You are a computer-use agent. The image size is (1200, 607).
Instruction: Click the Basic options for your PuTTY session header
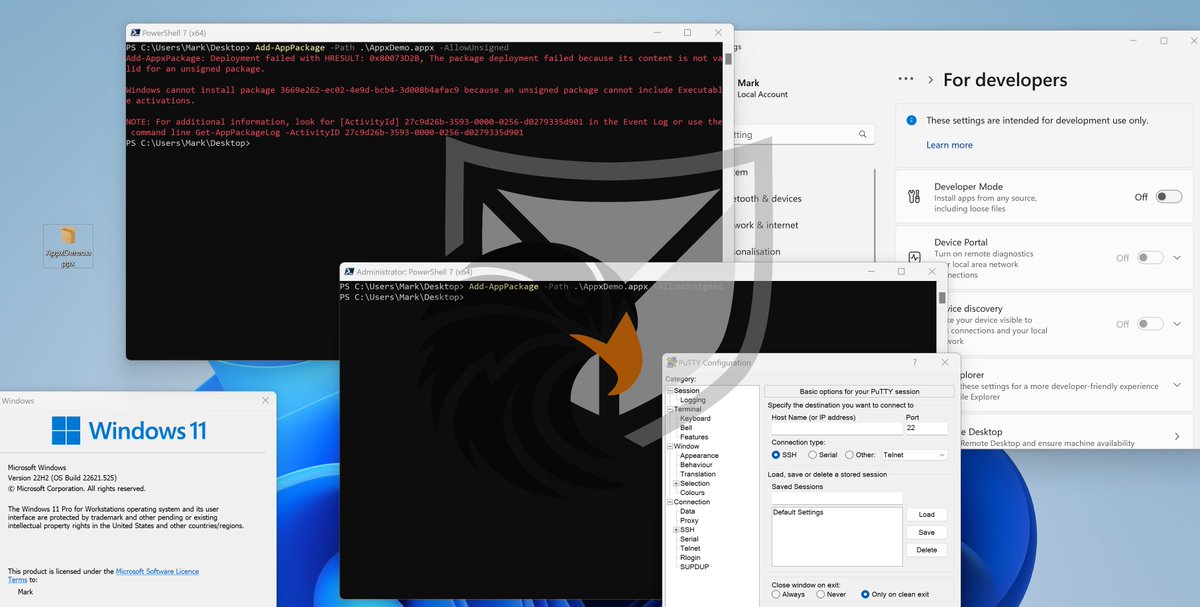coord(859,391)
